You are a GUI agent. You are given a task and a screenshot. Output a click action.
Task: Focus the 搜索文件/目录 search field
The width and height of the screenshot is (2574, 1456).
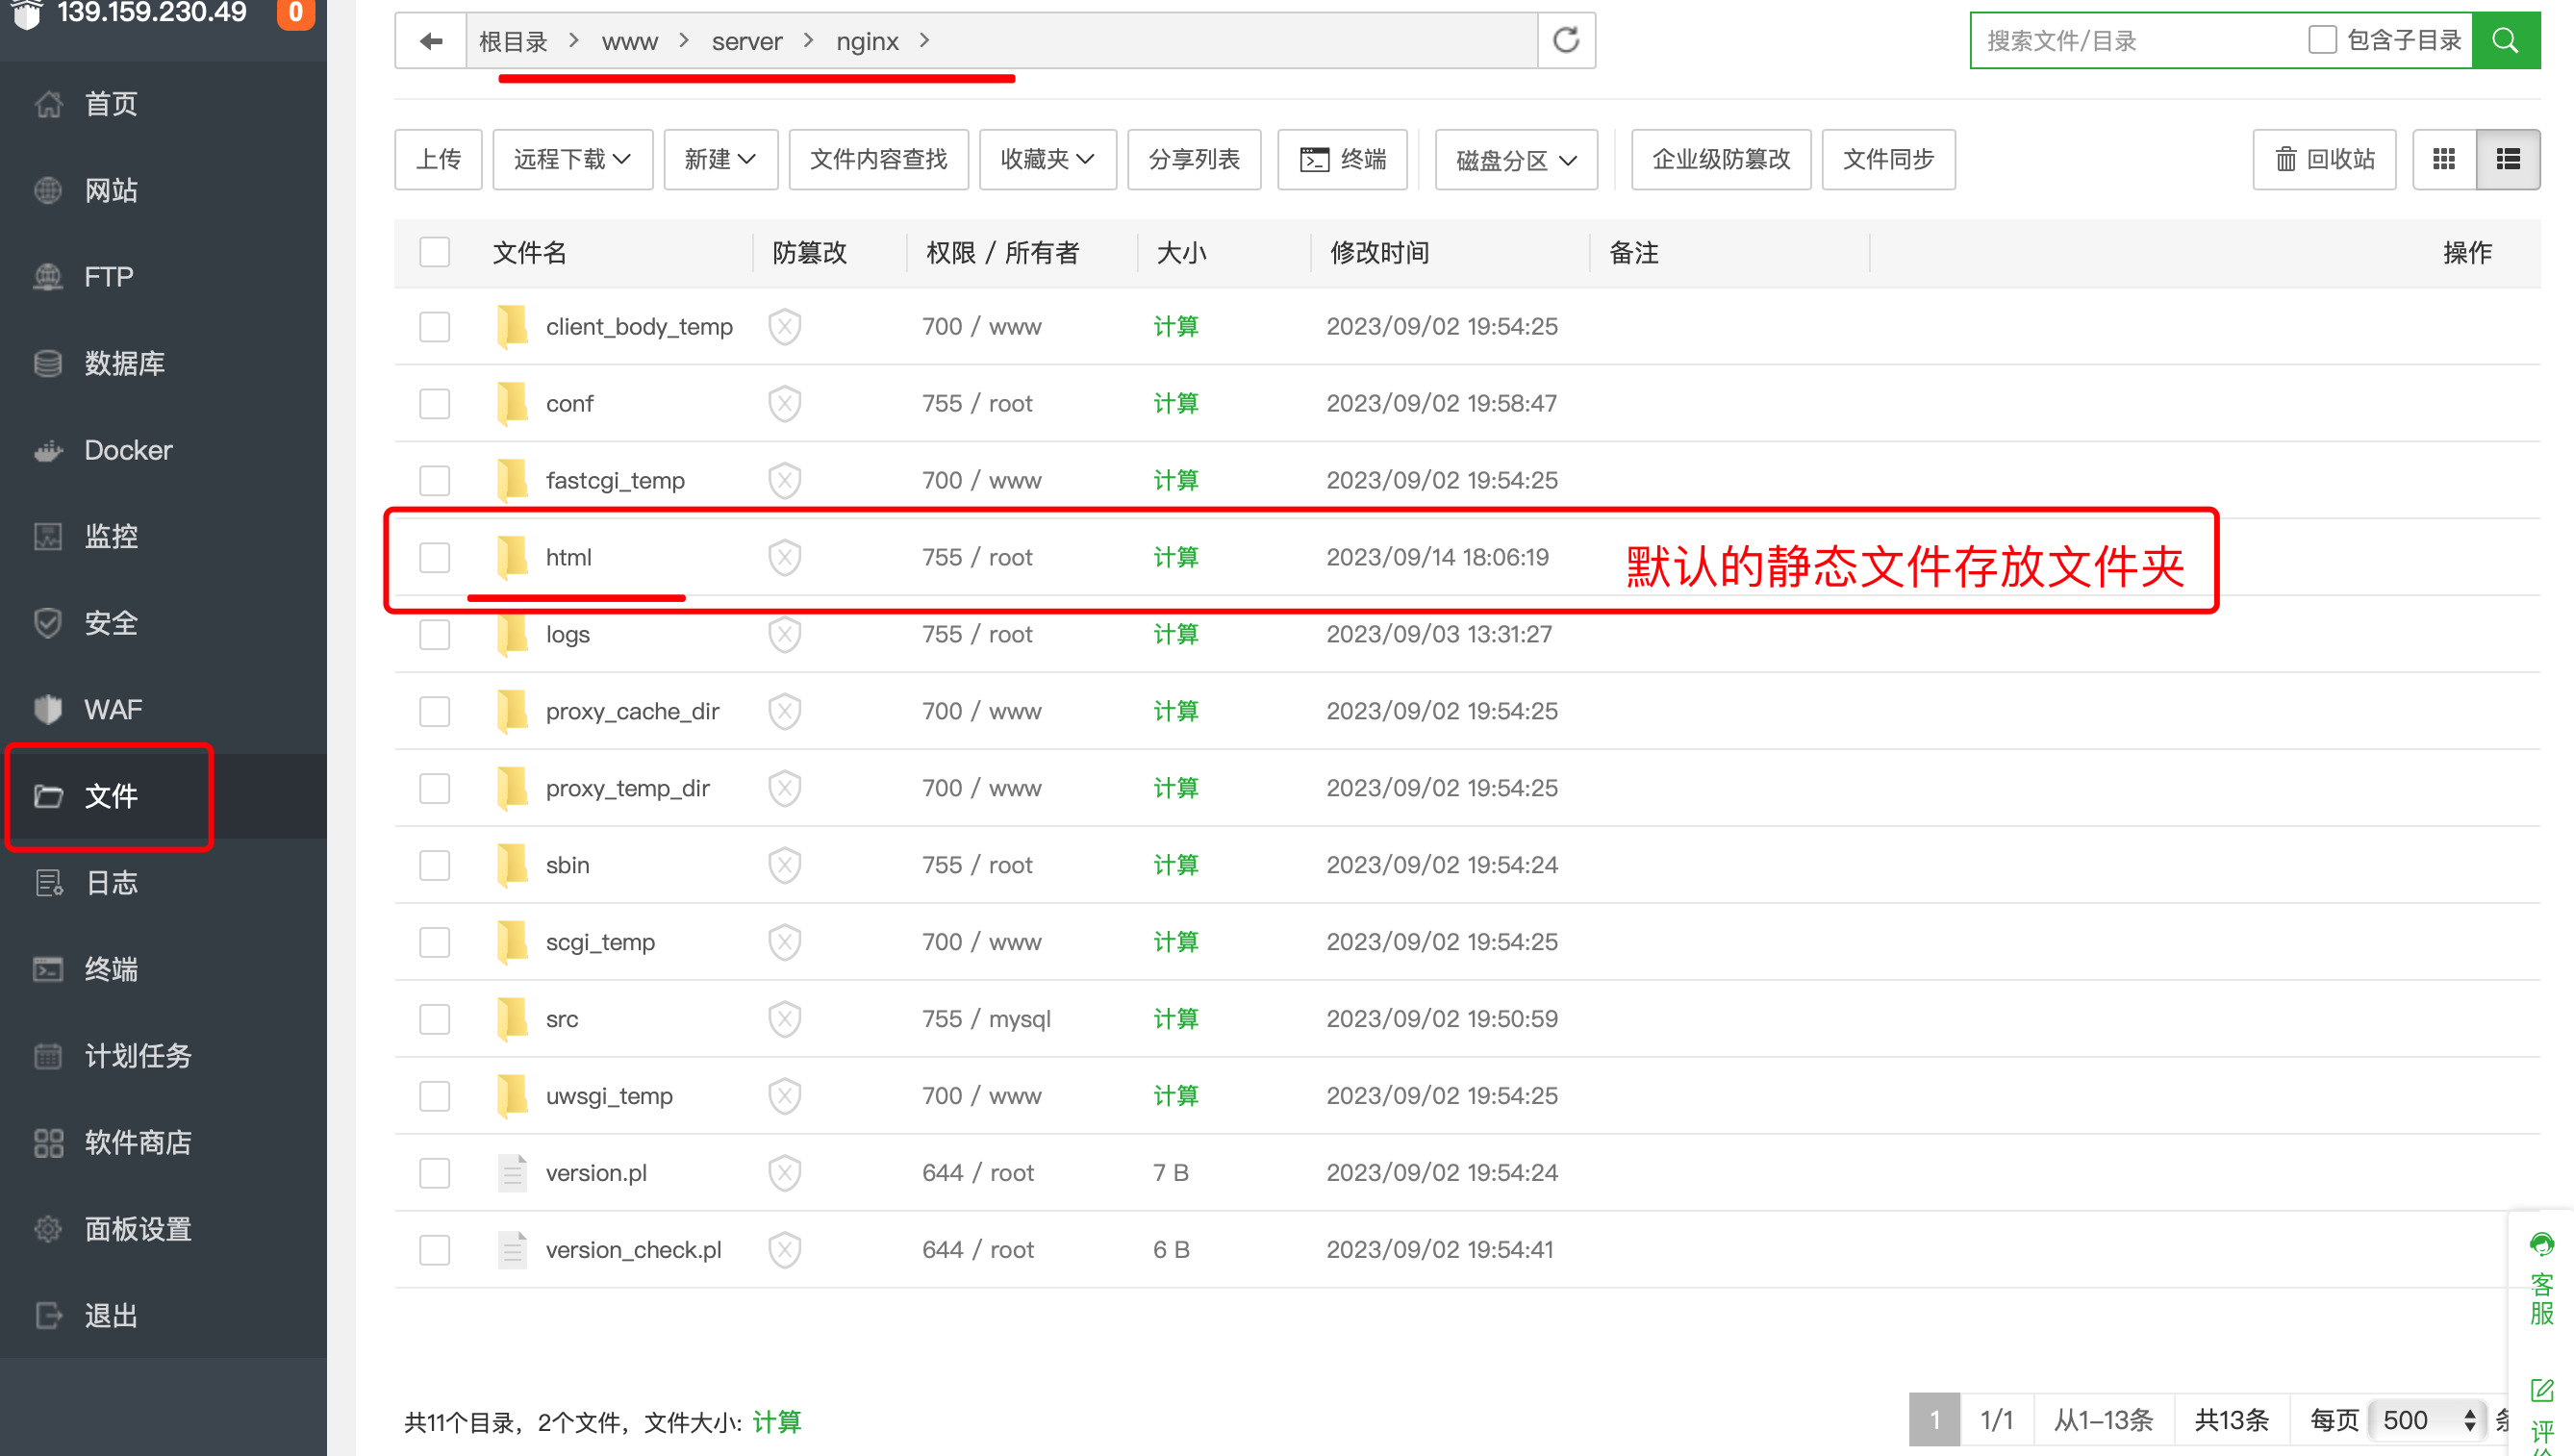[x=2140, y=41]
